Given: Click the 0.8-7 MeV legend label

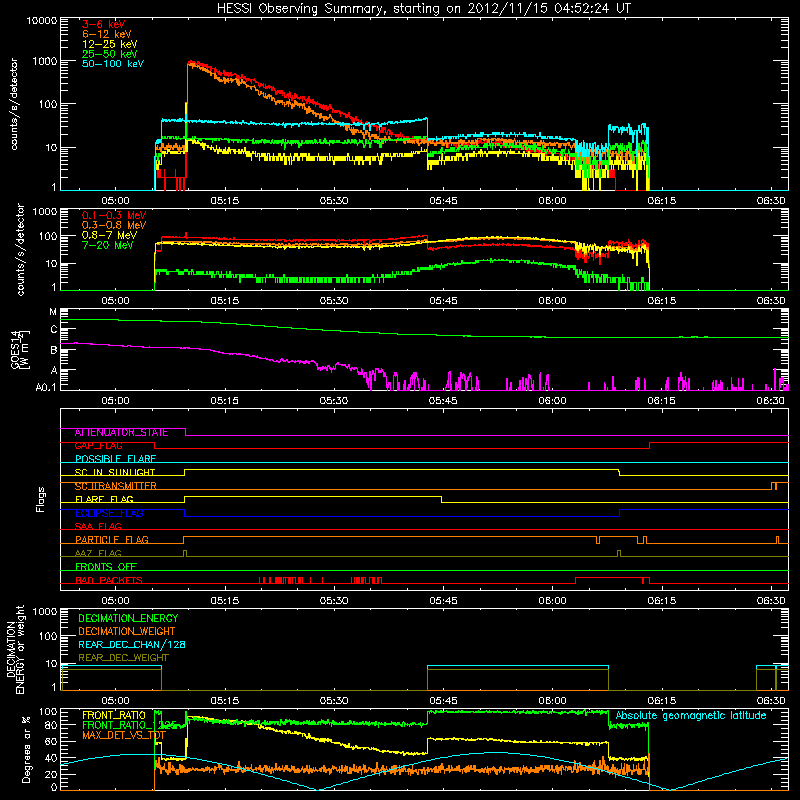Looking at the screenshot, I should (109, 235).
